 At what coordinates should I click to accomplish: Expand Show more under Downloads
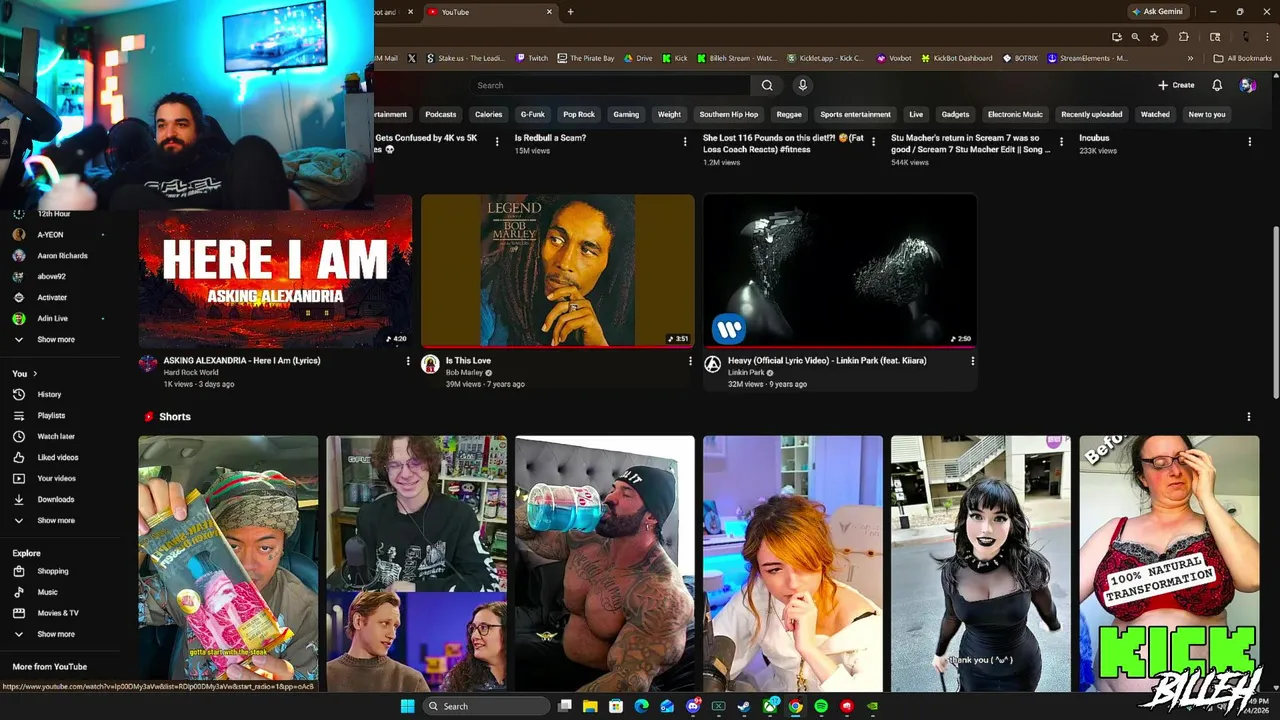click(x=56, y=520)
